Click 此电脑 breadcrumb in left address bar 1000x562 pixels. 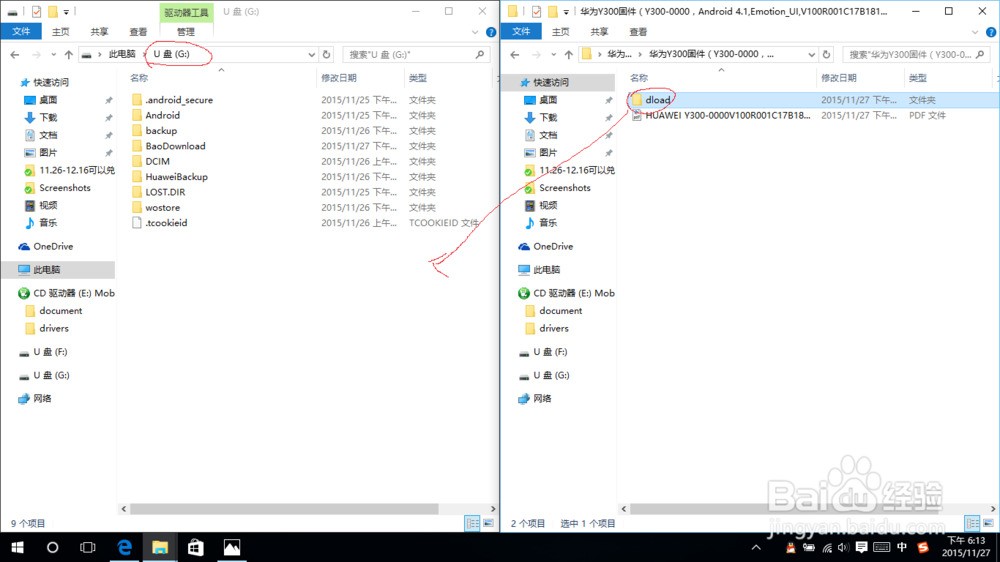click(122, 54)
